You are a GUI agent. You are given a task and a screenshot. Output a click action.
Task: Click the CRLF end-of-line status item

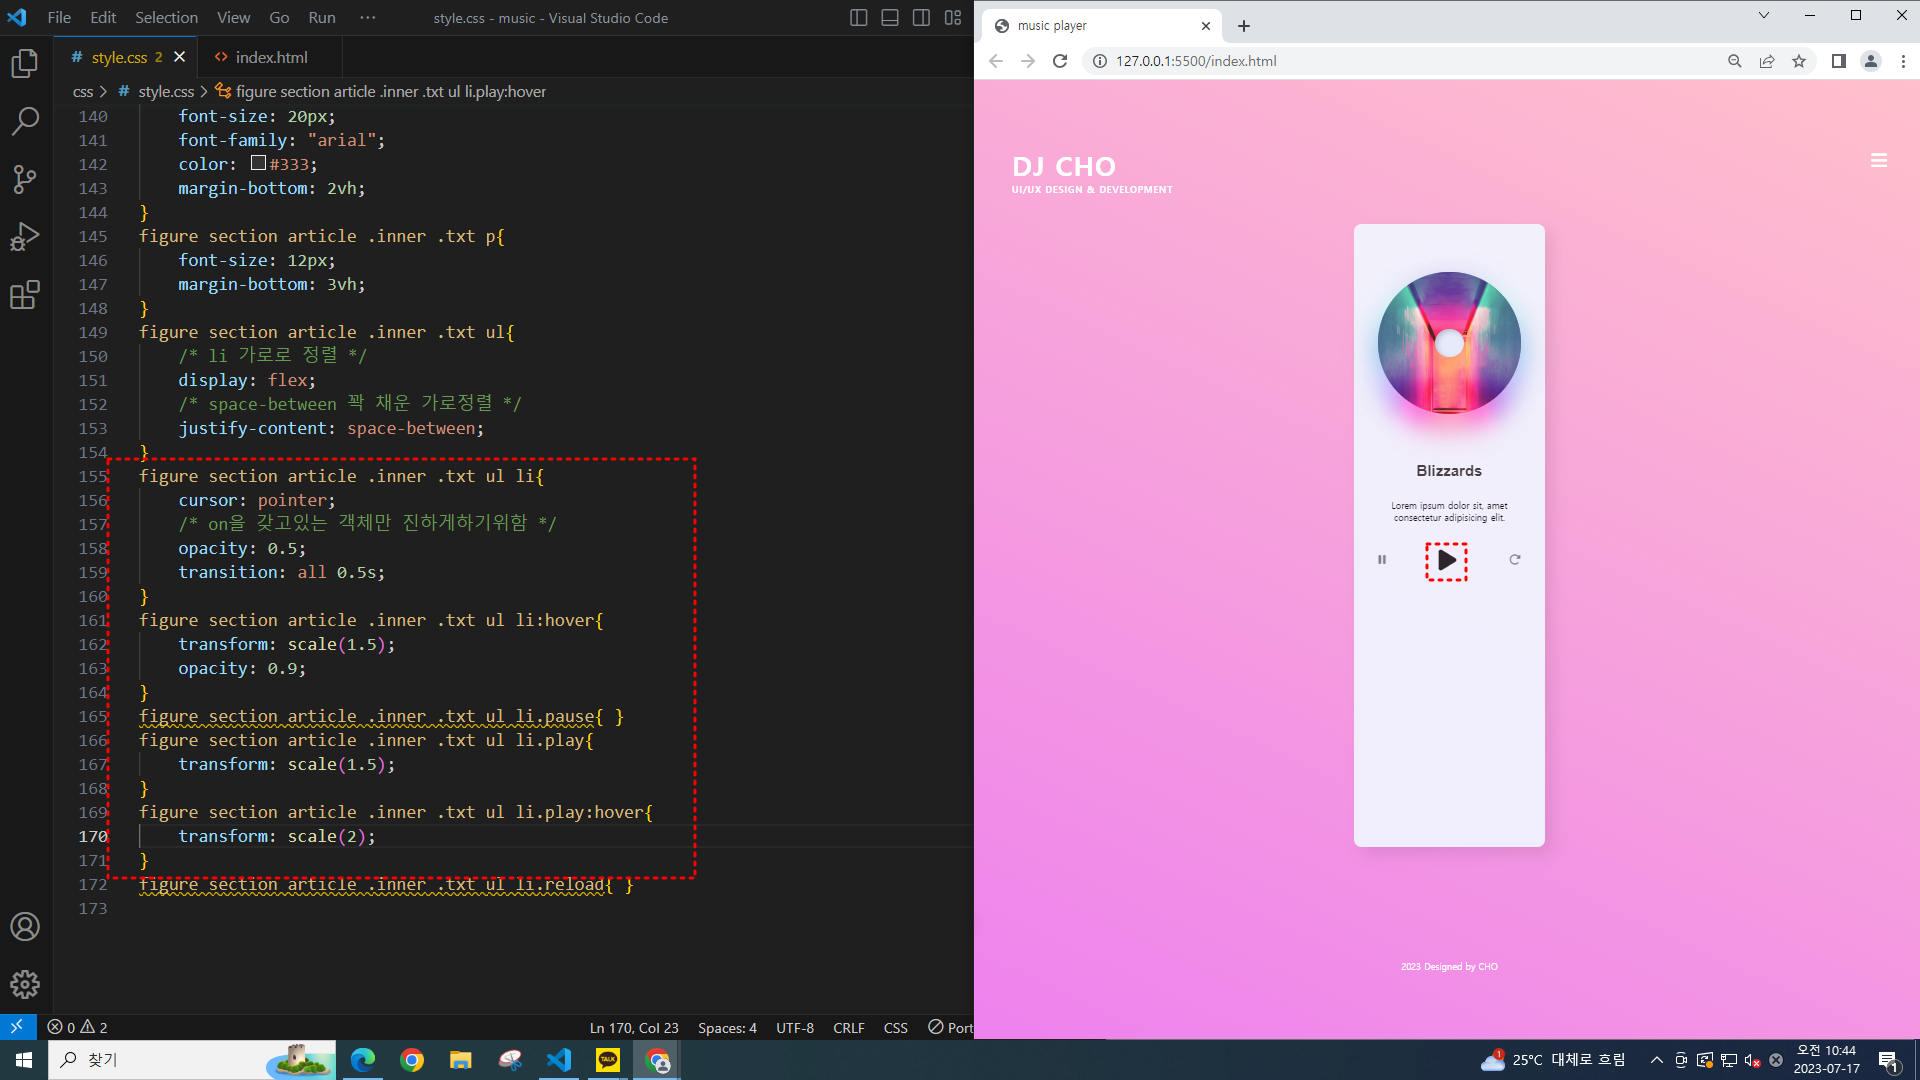tap(848, 1028)
